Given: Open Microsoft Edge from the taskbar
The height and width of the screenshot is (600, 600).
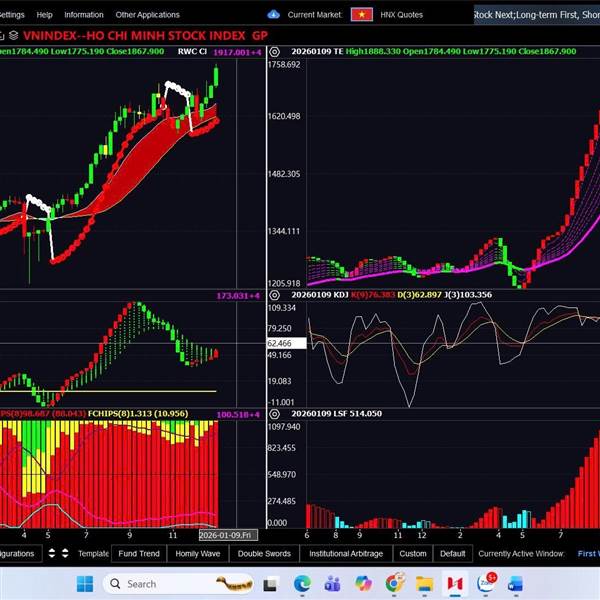Looking at the screenshot, I should [x=301, y=583].
